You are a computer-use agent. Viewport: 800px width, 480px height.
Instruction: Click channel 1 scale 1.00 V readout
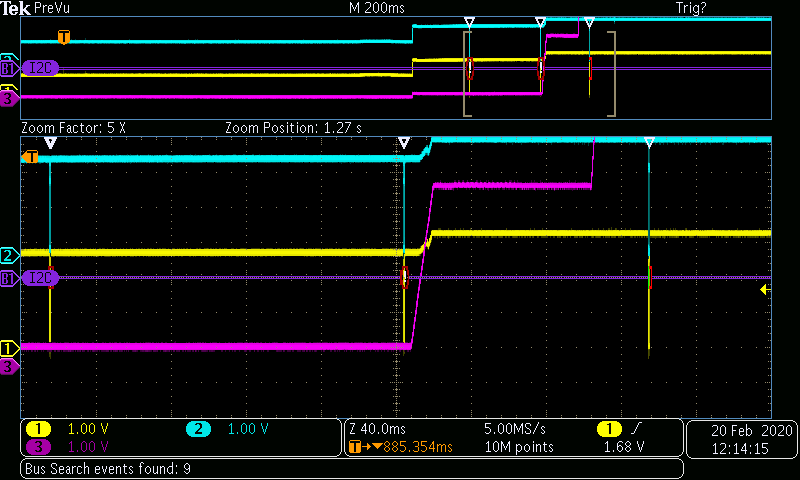pos(88,429)
